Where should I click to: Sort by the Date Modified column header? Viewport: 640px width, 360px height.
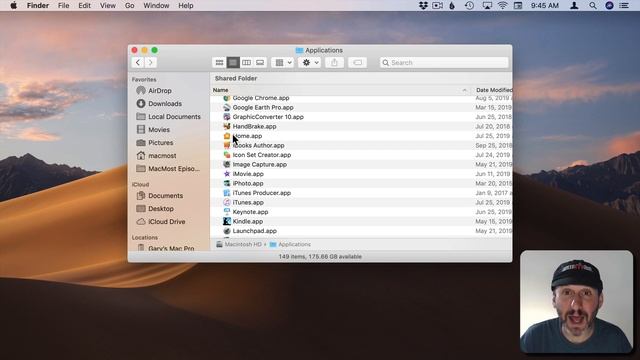pos(494,90)
